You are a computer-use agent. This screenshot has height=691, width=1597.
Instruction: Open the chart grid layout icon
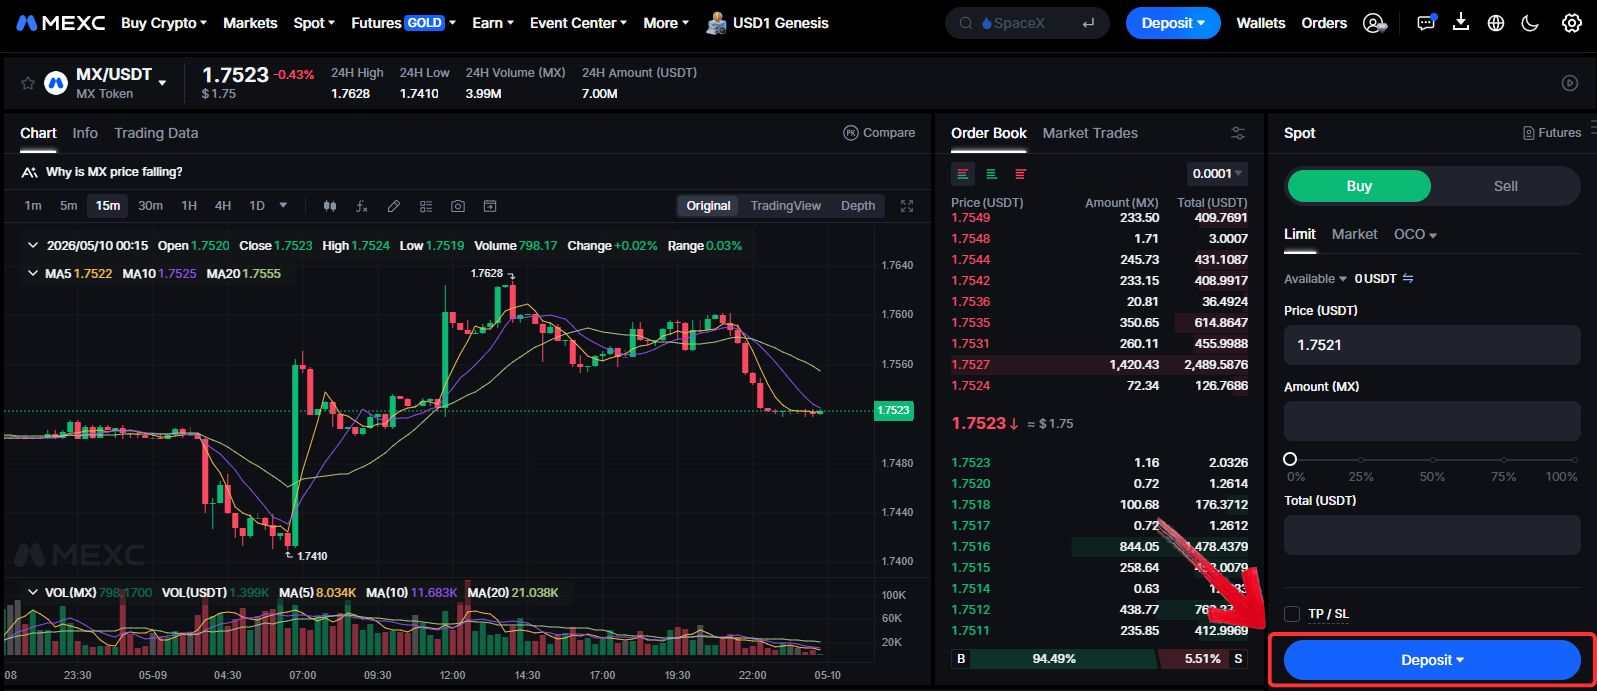click(426, 206)
